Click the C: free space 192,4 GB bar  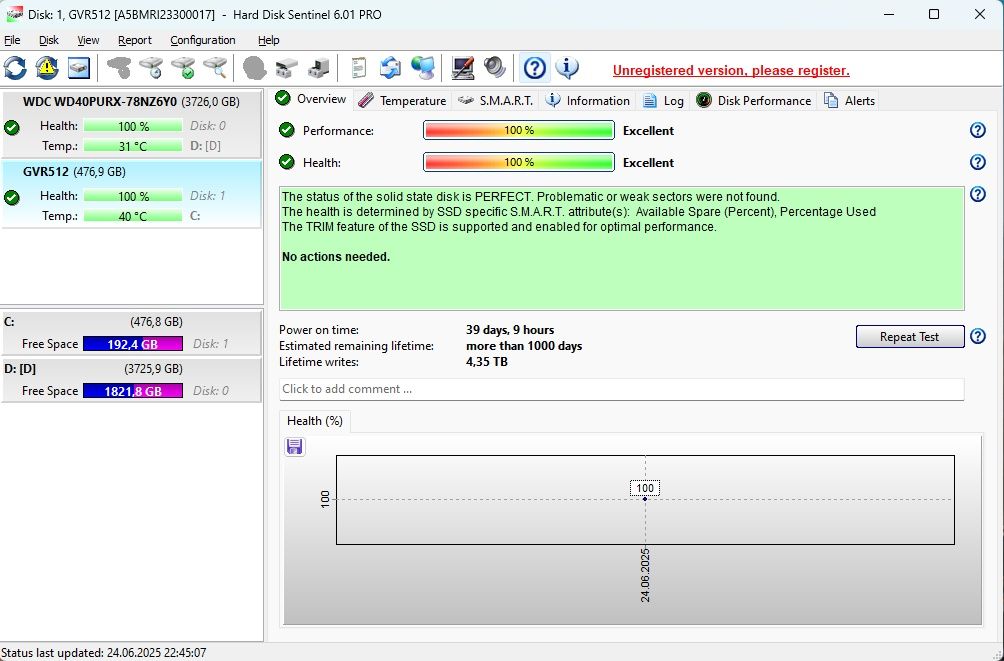click(133, 344)
